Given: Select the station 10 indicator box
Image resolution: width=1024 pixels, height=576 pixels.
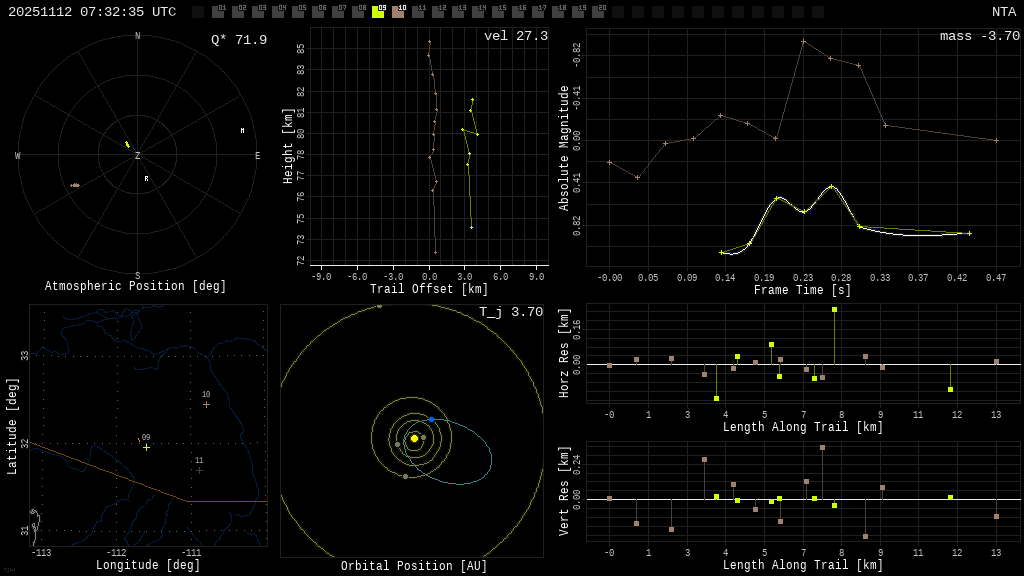Looking at the screenshot, I should tap(398, 12).
